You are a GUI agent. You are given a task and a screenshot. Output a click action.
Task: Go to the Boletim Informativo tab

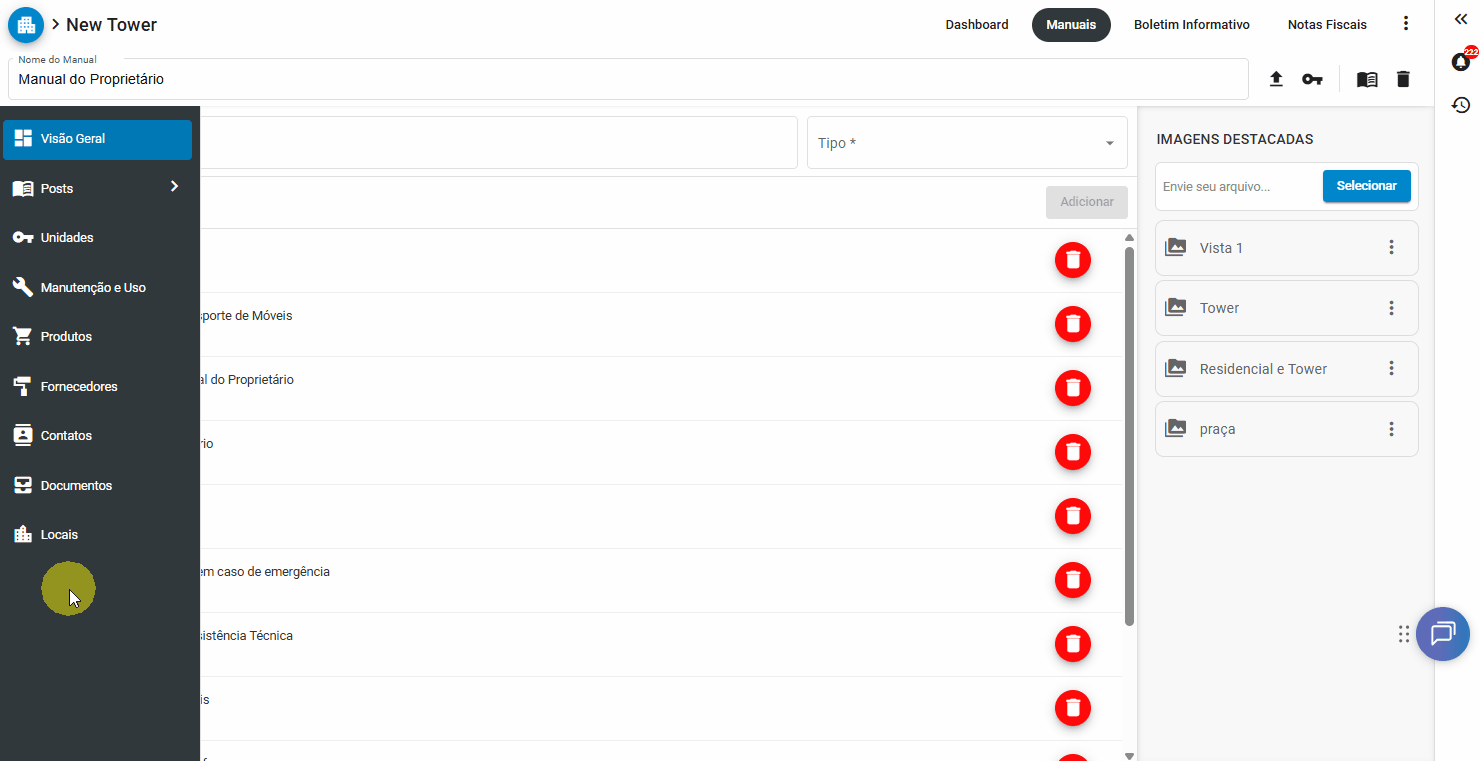click(x=1191, y=25)
